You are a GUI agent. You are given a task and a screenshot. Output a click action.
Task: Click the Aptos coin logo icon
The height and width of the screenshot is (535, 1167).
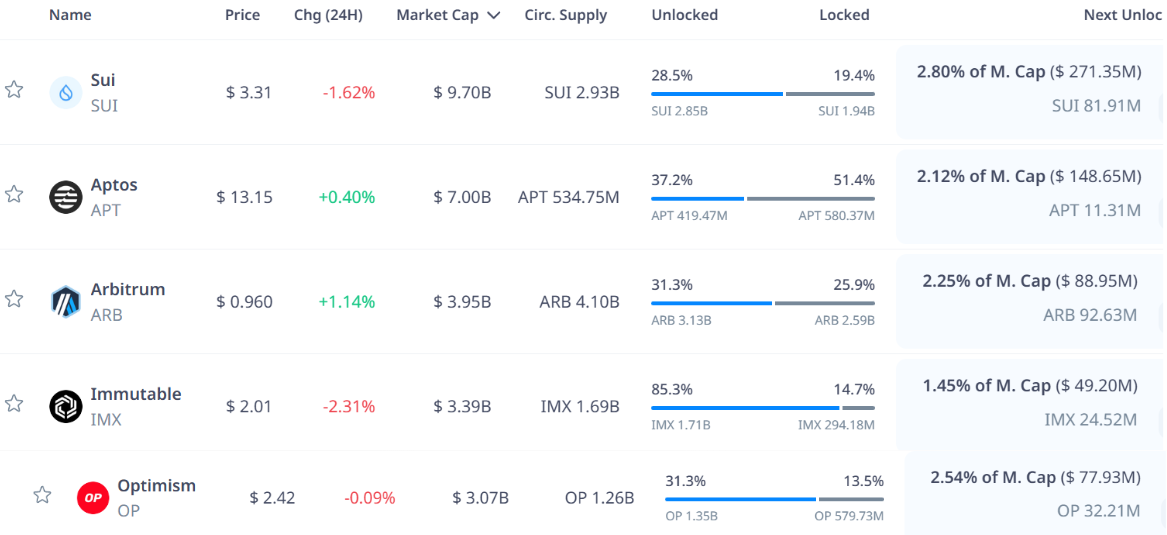click(x=66, y=197)
